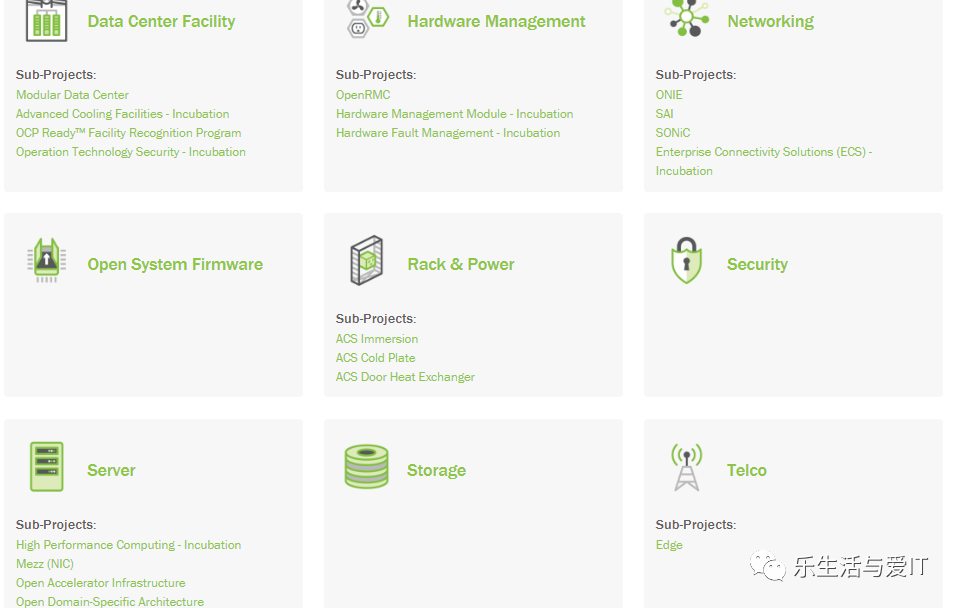This screenshot has height=608, width=959.
Task: Click the Telco antenna tower icon
Action: click(x=686, y=467)
